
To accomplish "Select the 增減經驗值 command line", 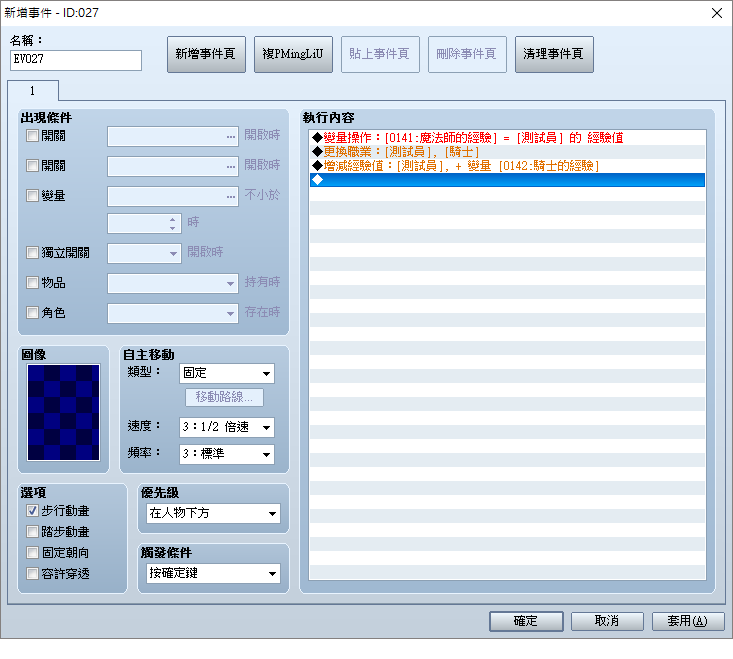I will (507, 166).
